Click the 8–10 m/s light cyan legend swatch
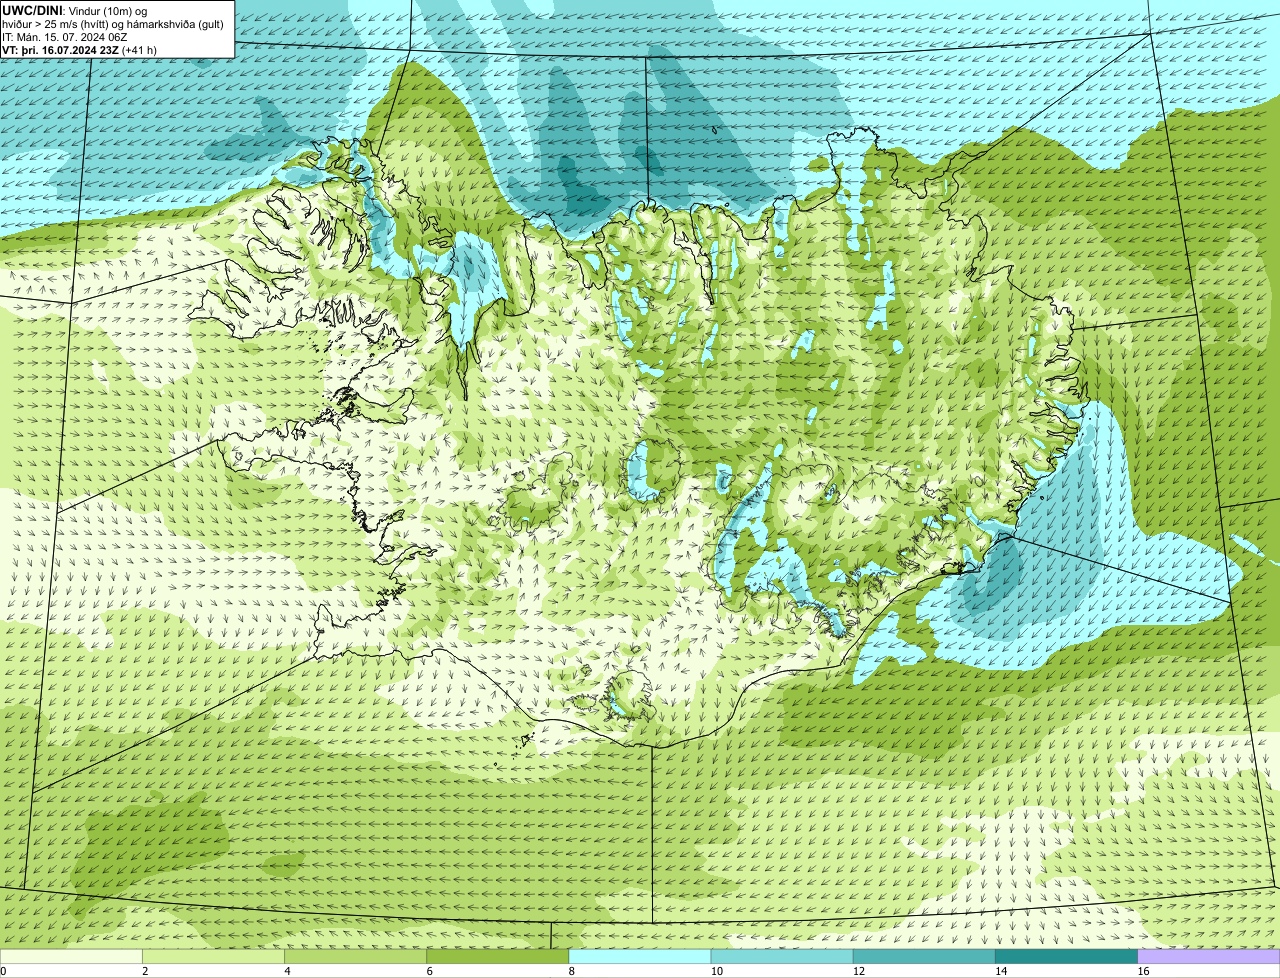Viewport: 1280px width, 978px height. (x=640, y=957)
